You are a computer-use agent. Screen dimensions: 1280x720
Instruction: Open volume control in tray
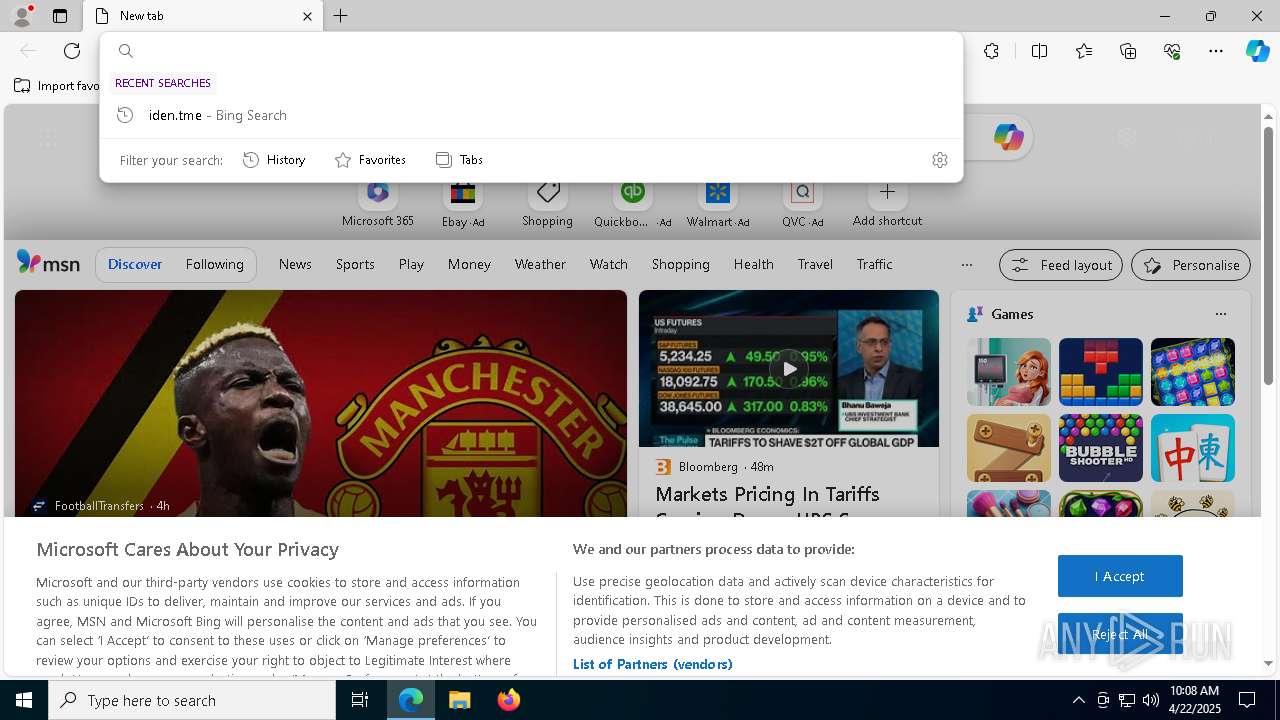[x=1151, y=700]
